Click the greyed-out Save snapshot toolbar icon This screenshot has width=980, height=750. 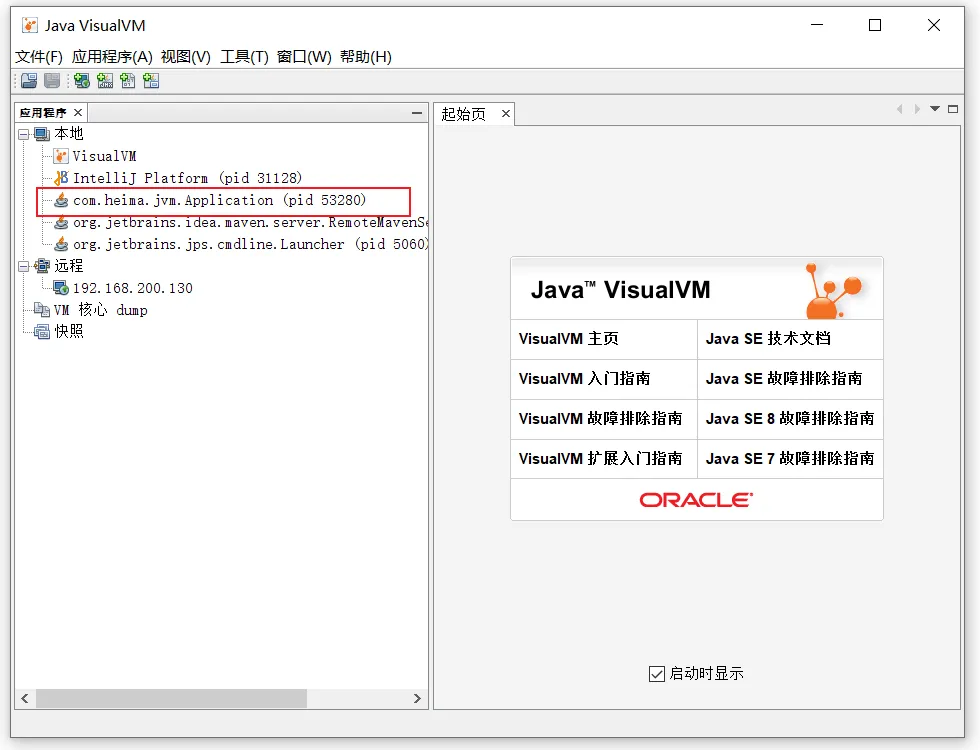(x=52, y=81)
